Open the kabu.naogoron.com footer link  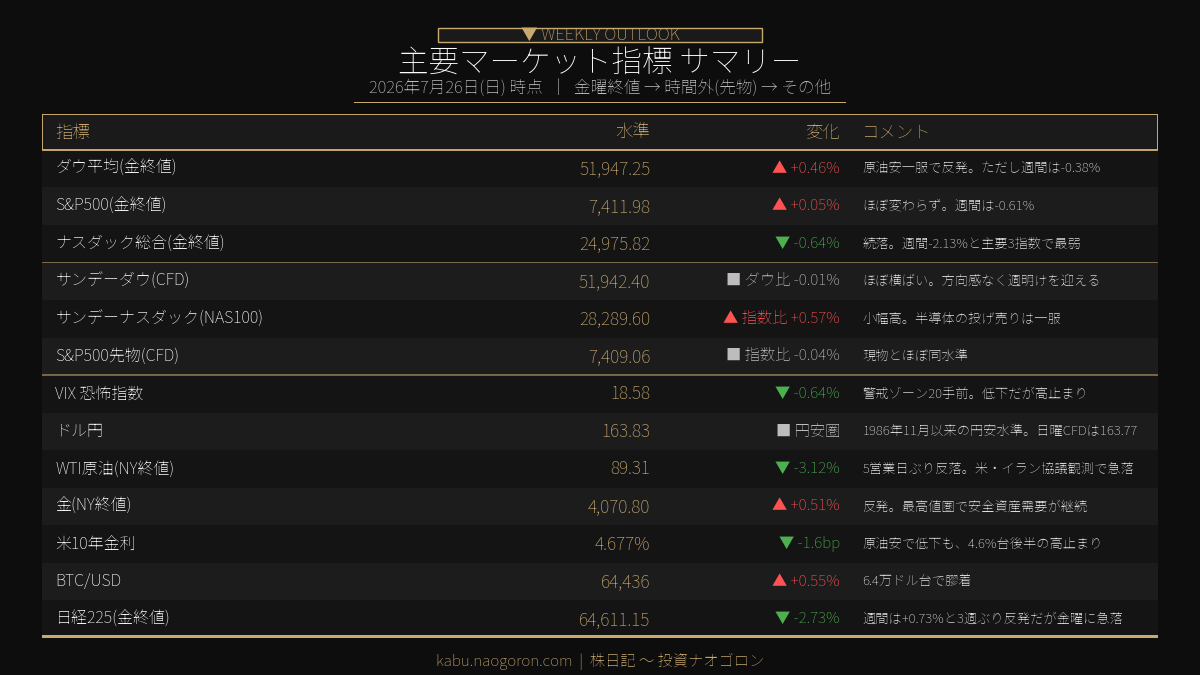[504, 661]
